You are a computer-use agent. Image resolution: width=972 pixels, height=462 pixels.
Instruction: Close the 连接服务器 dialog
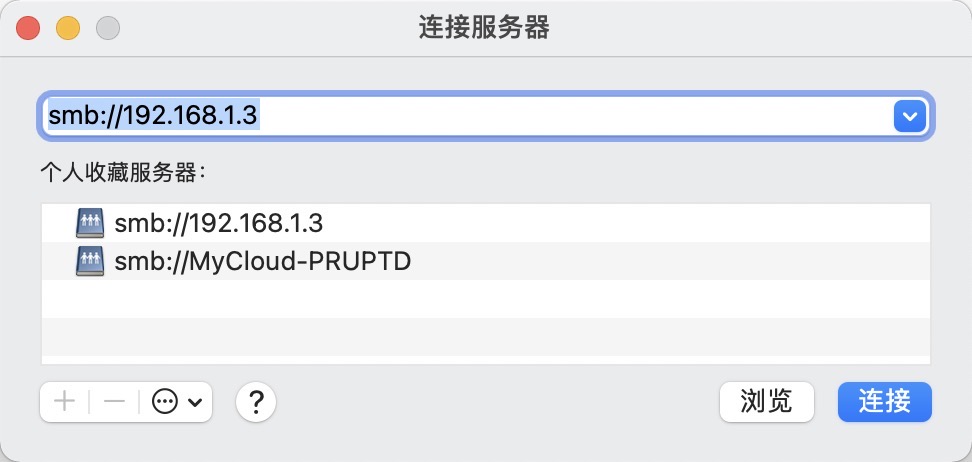coord(28,28)
